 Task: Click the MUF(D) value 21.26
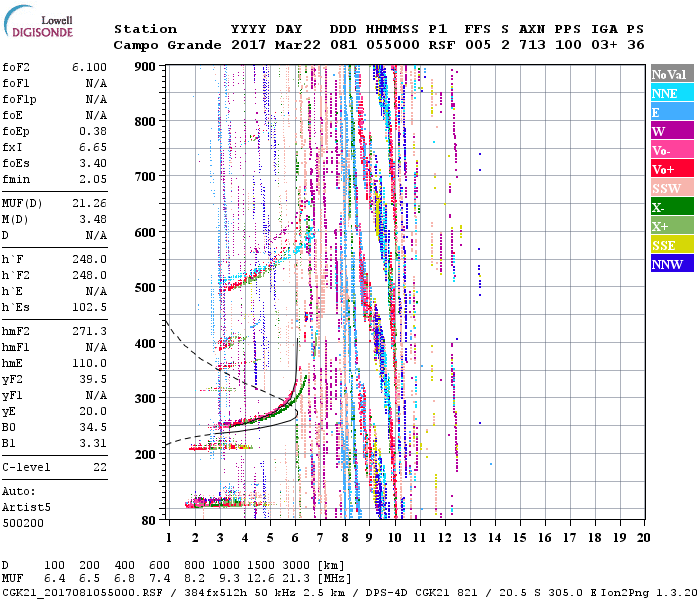pos(89,204)
